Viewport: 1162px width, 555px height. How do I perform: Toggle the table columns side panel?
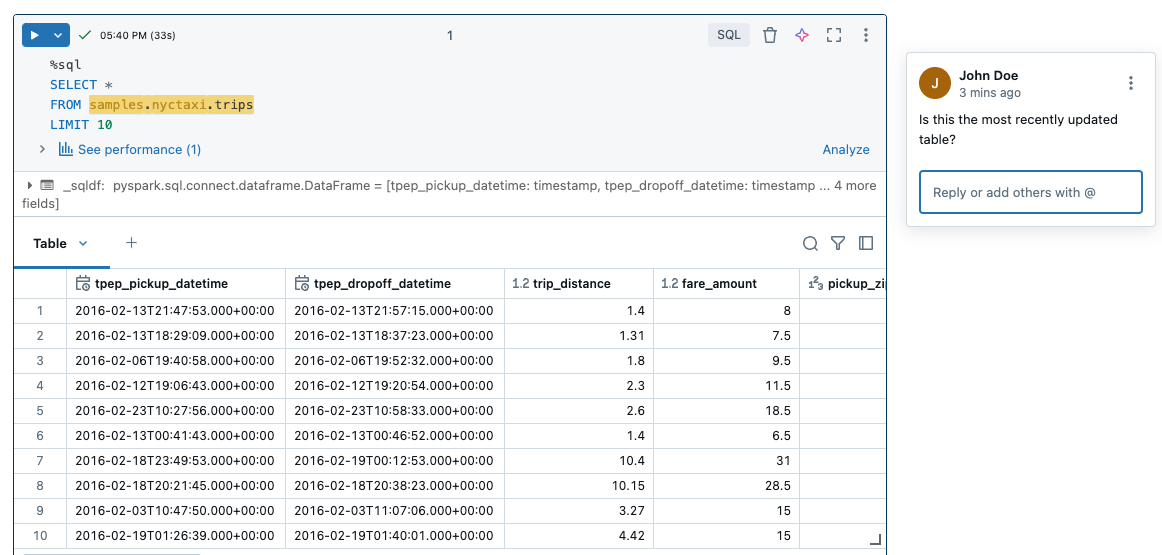tap(866, 243)
